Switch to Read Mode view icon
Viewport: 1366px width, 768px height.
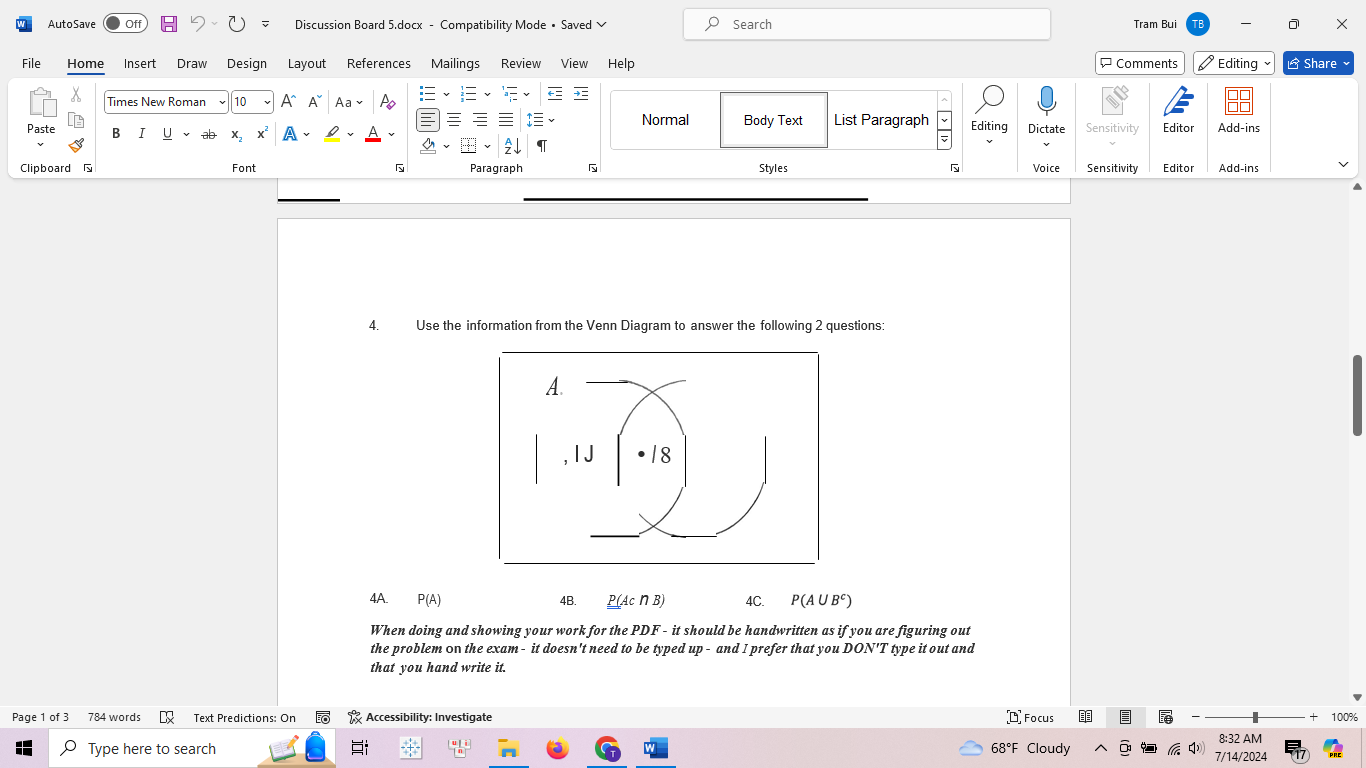[x=1086, y=717]
